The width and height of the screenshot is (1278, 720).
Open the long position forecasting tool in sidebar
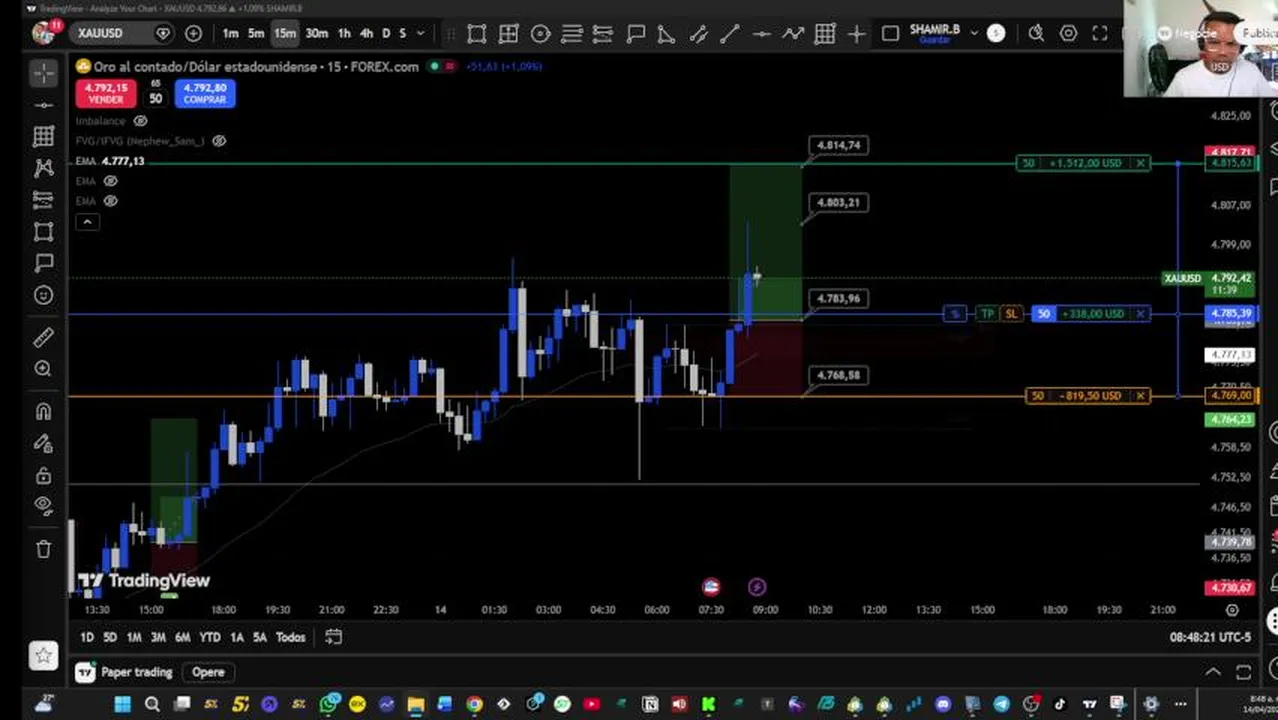pyautogui.click(x=43, y=199)
